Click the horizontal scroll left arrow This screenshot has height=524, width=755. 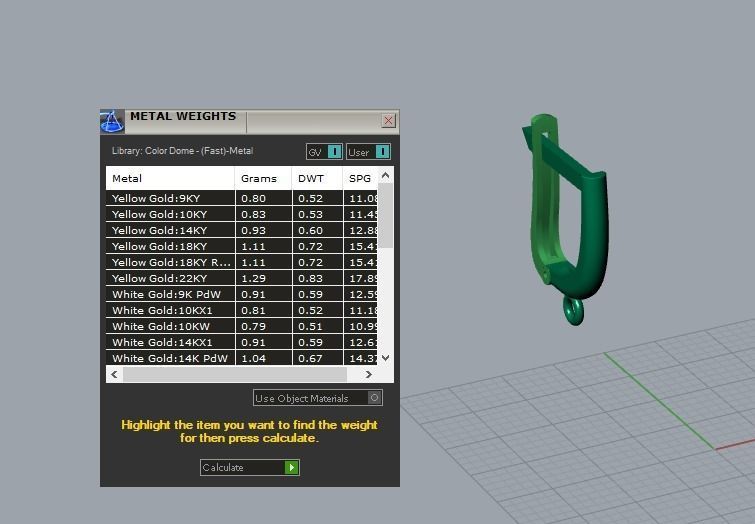[114, 374]
